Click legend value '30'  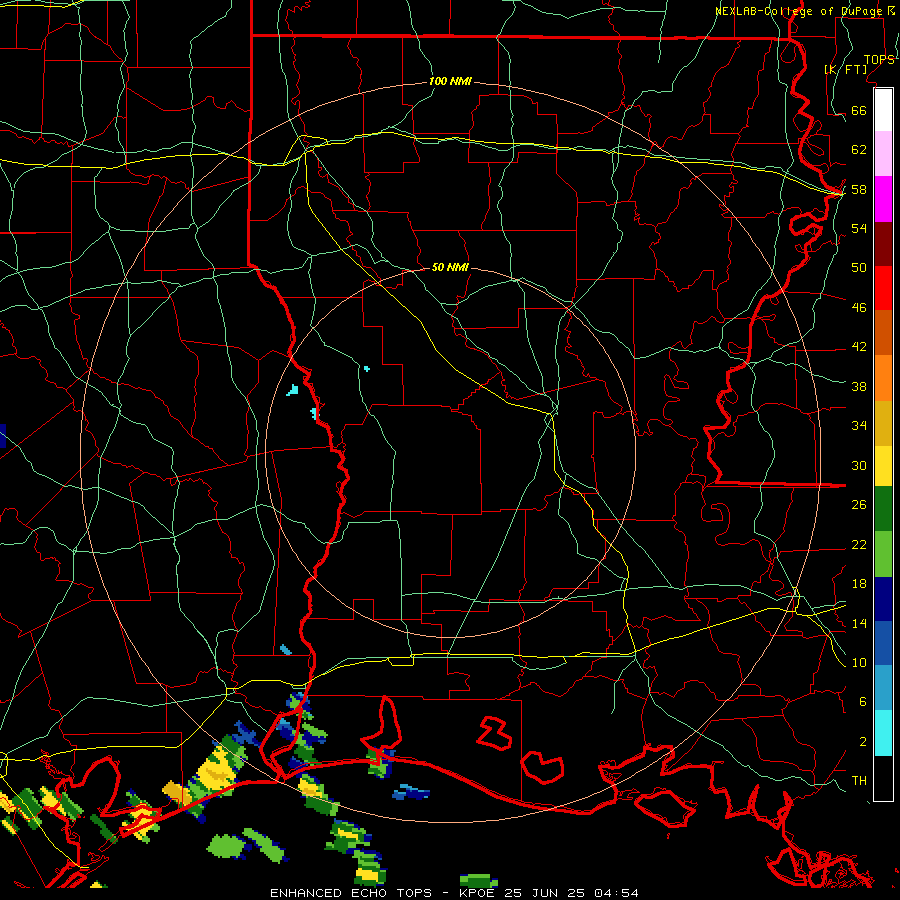(859, 465)
